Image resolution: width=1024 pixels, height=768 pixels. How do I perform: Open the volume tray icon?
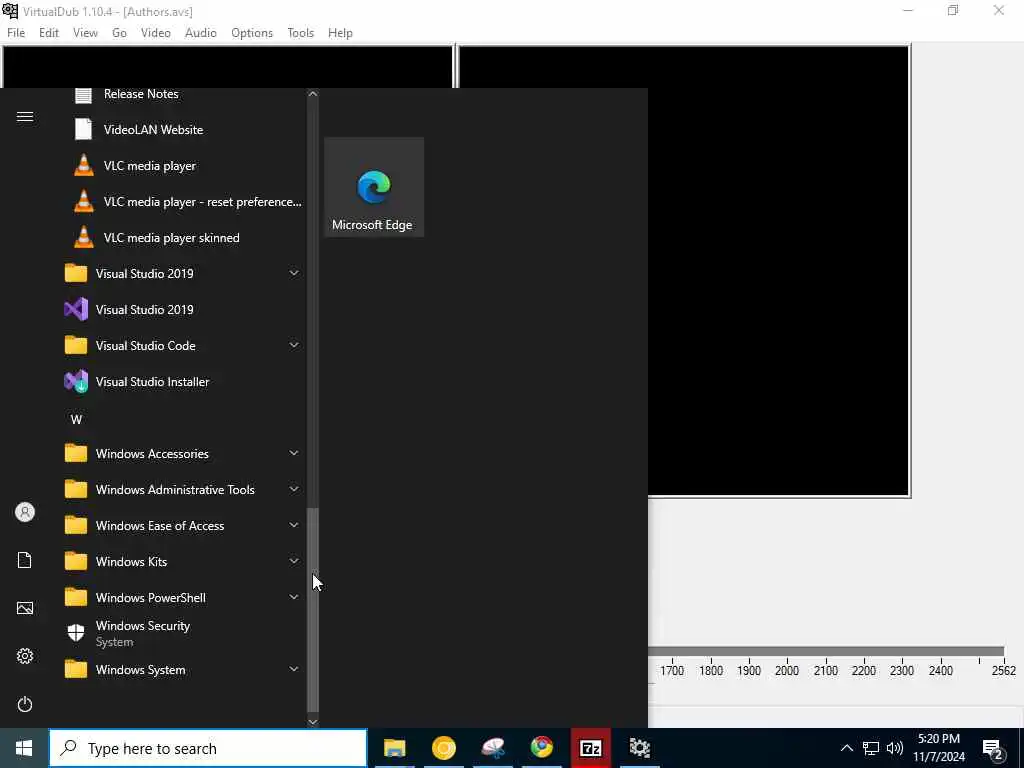click(x=894, y=748)
